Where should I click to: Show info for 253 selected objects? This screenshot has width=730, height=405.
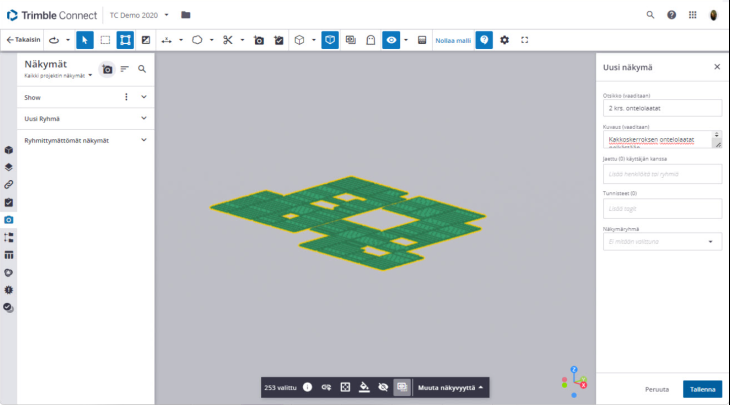[307, 387]
